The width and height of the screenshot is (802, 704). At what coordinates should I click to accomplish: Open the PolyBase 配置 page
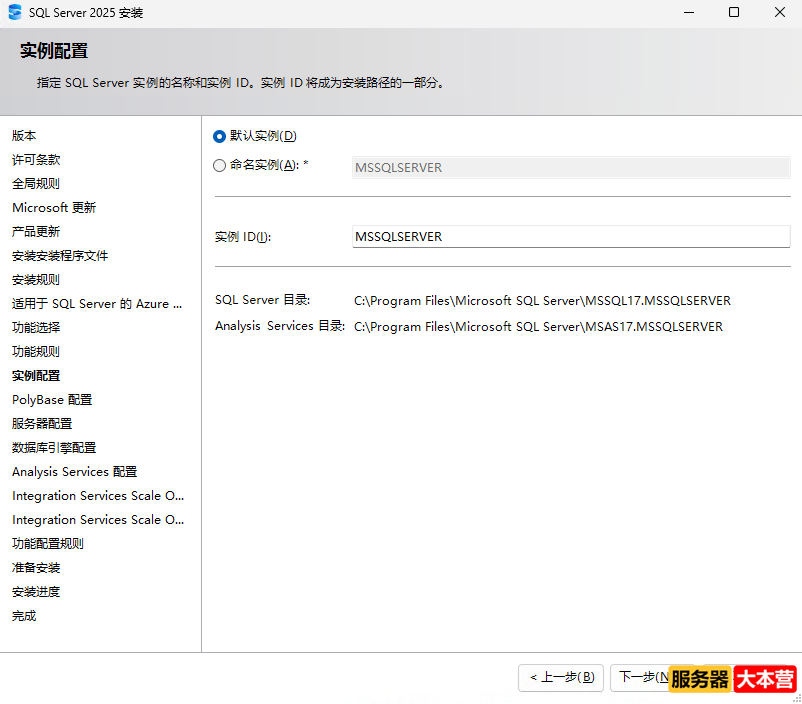click(x=51, y=399)
